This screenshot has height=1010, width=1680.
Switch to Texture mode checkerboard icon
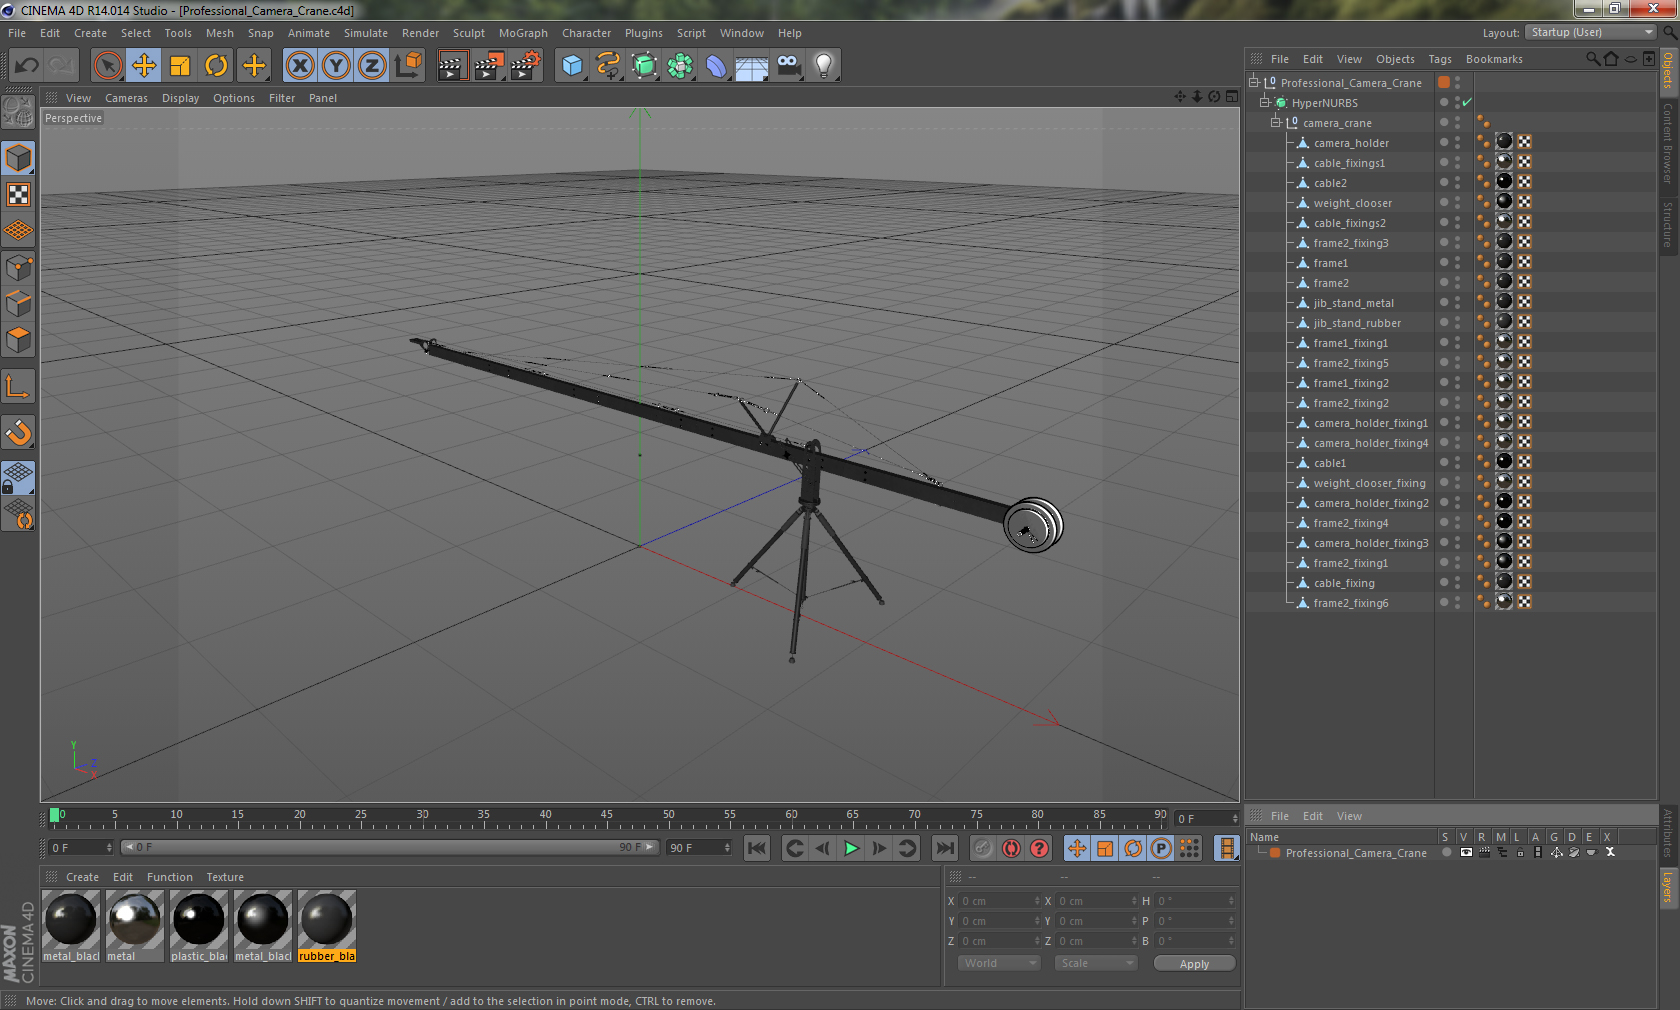(18, 195)
